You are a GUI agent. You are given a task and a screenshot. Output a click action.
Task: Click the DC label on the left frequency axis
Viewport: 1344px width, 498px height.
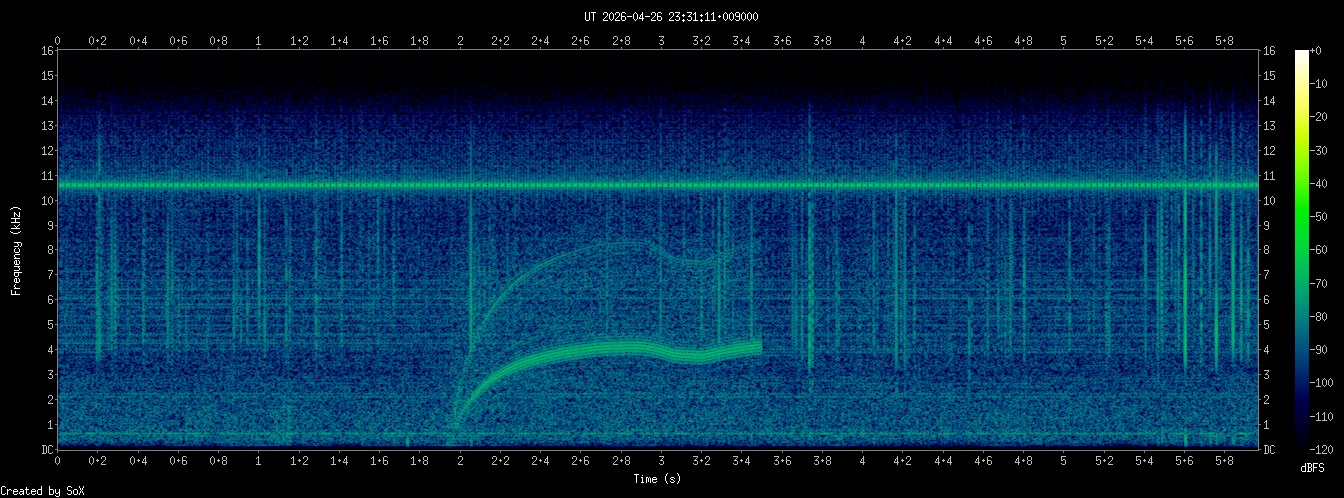click(x=46, y=450)
